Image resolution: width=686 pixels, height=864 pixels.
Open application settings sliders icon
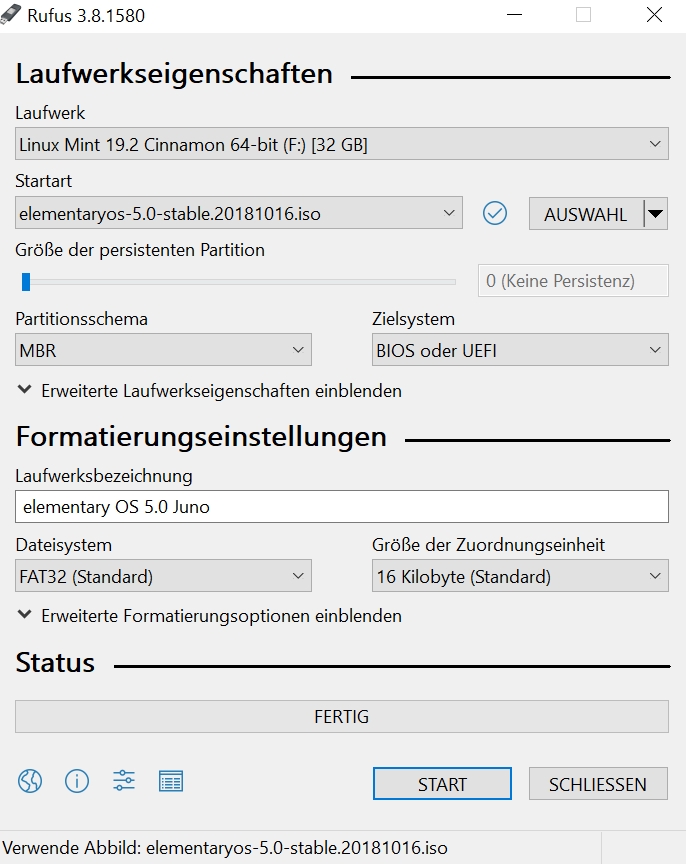[x=124, y=781]
